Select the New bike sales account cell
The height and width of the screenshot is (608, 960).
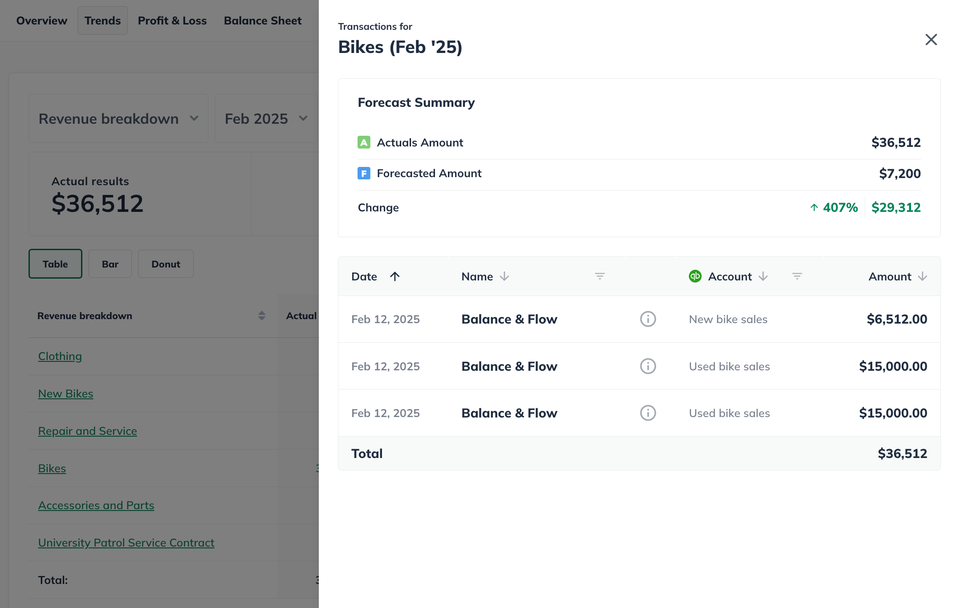[x=728, y=319]
